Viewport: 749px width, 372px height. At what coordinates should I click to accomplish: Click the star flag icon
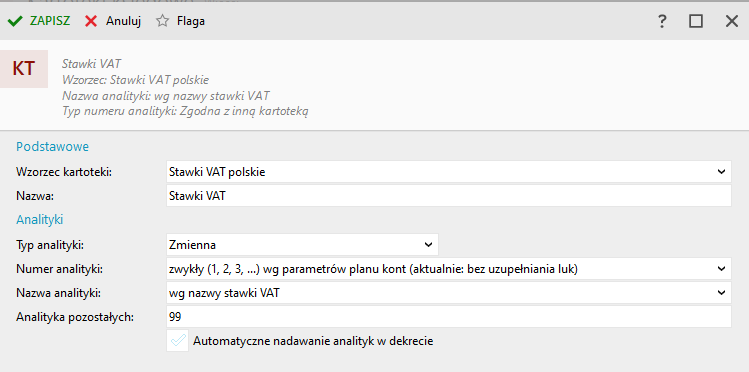coord(162,21)
